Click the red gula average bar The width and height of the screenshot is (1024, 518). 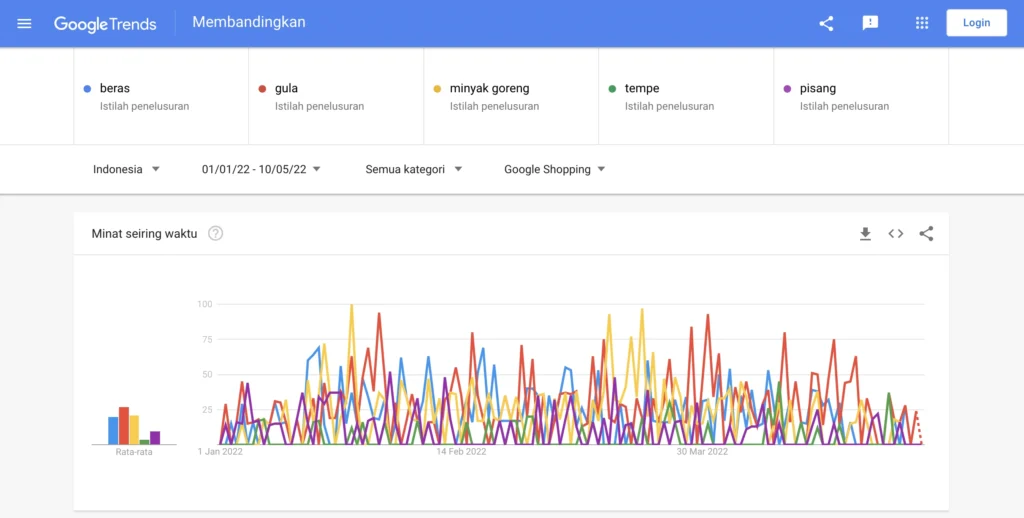tap(123, 425)
